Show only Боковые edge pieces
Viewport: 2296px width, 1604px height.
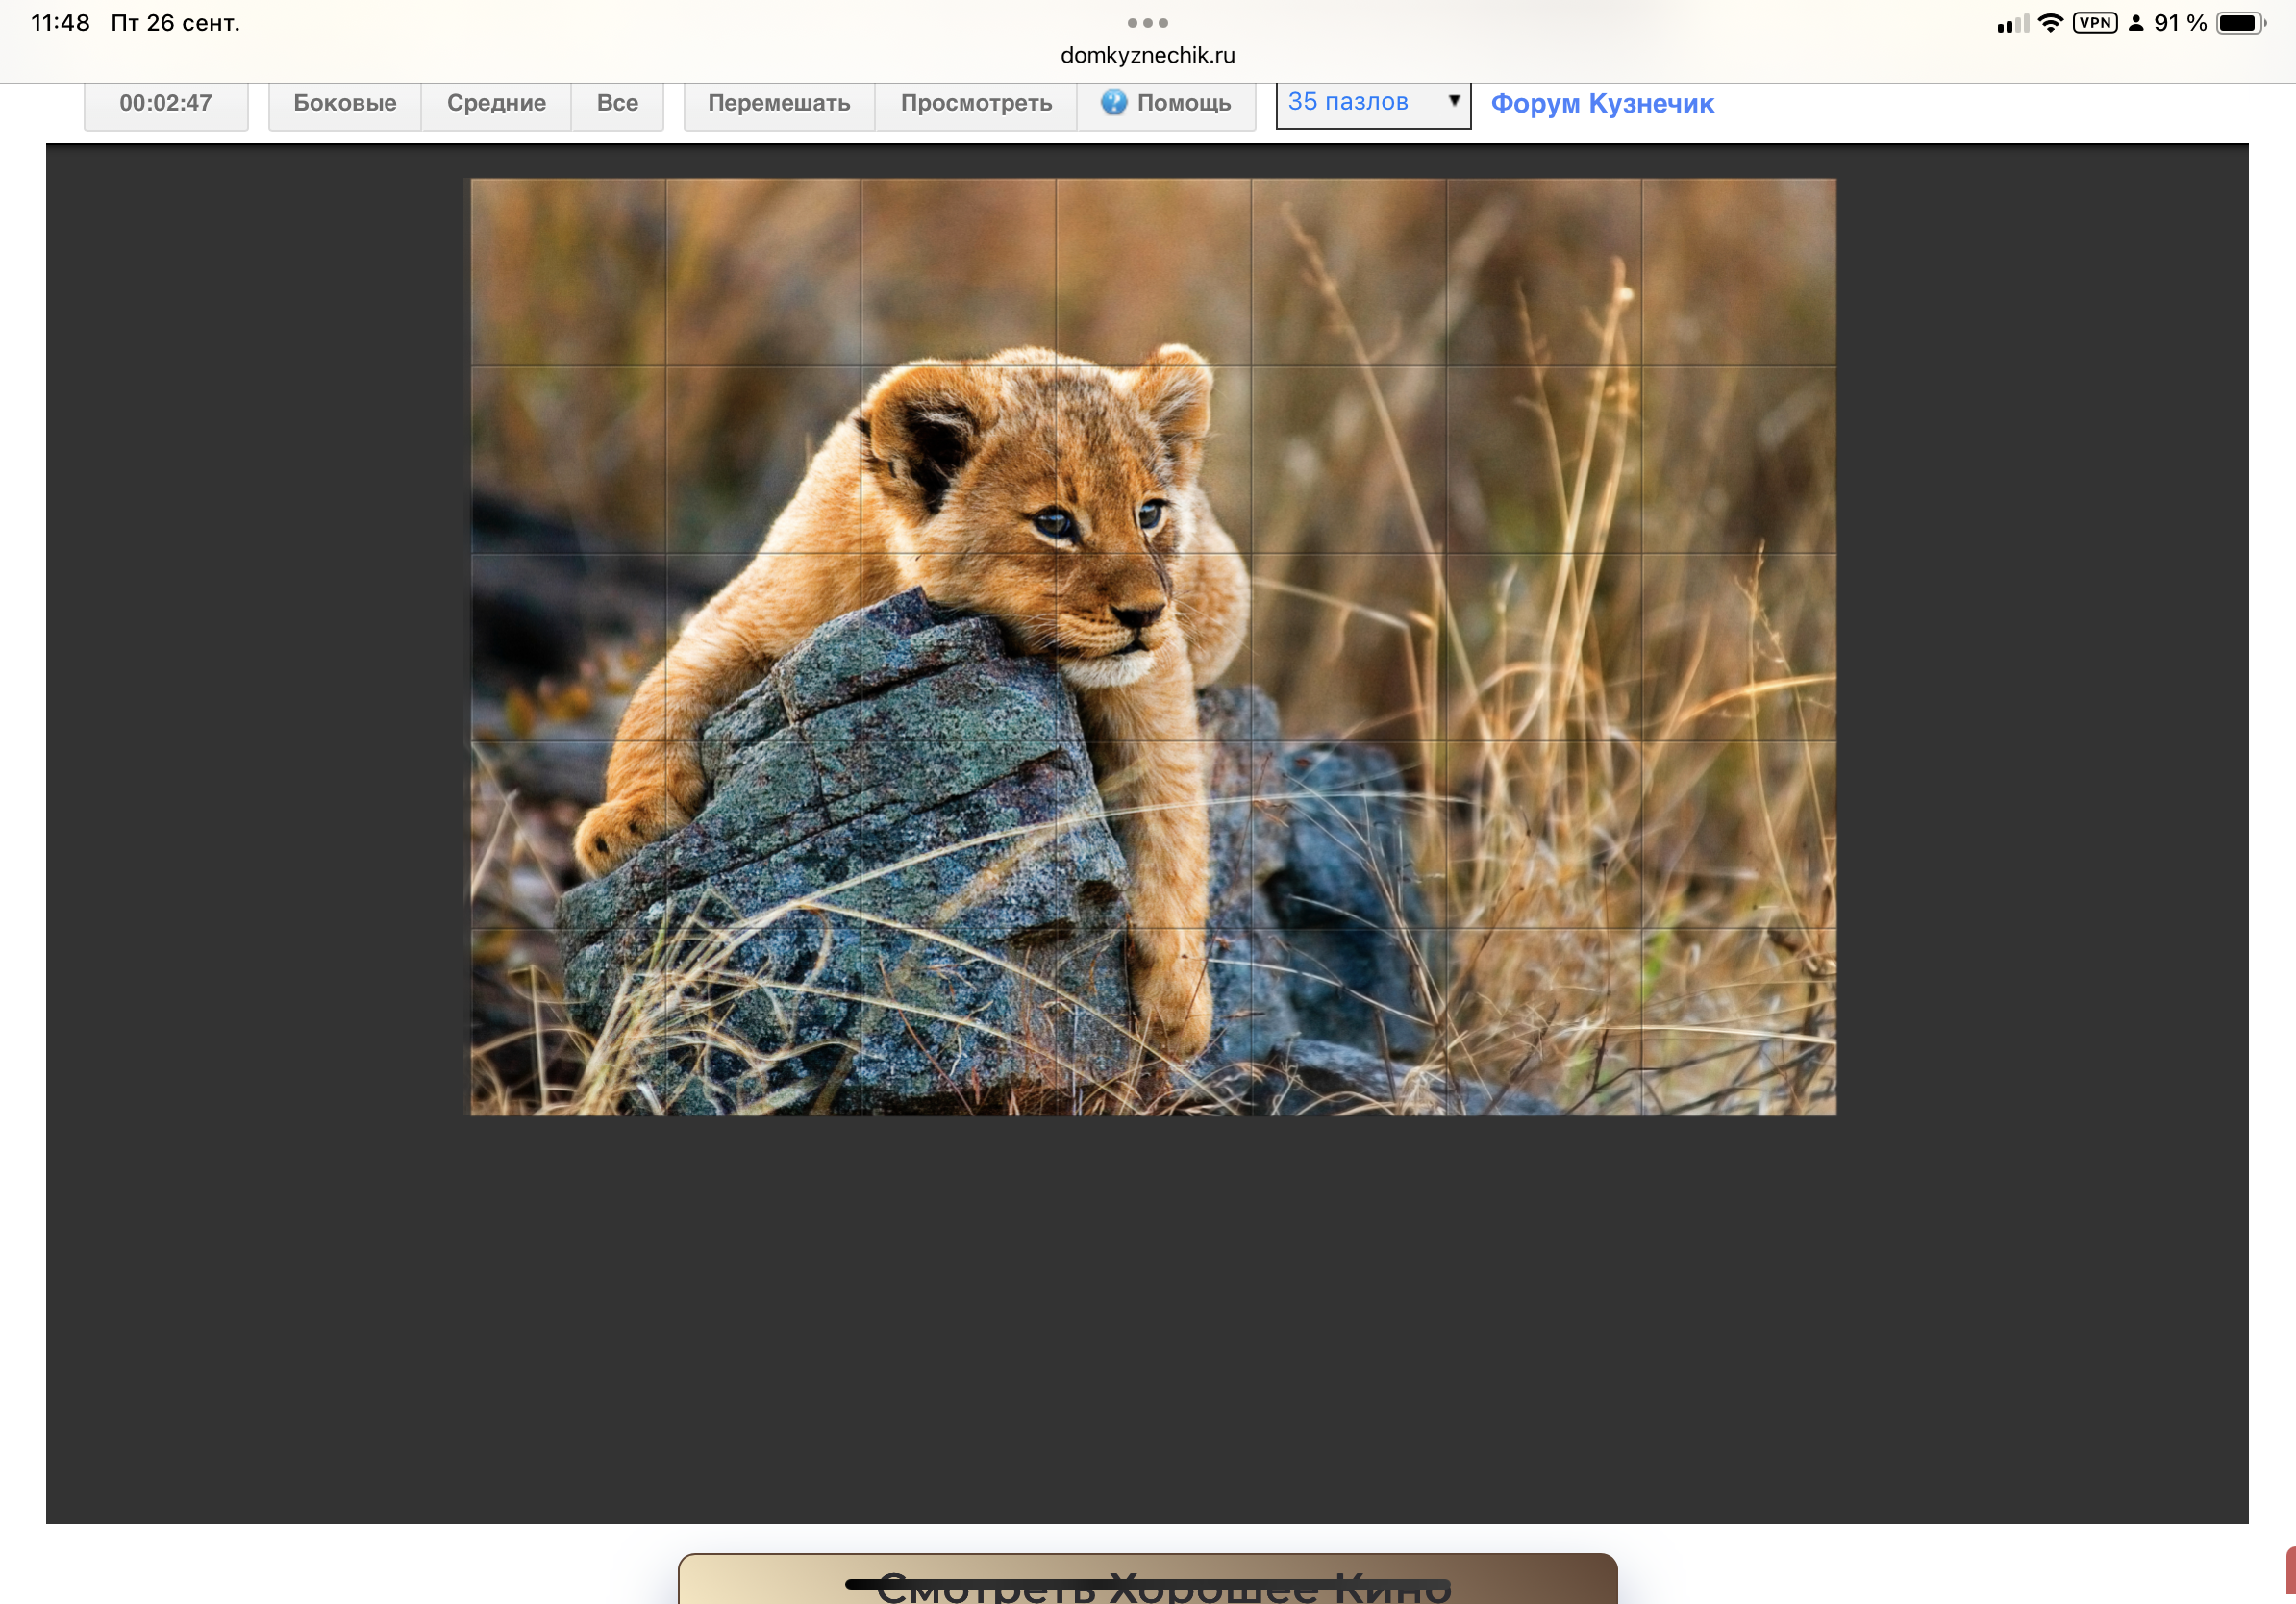(344, 104)
